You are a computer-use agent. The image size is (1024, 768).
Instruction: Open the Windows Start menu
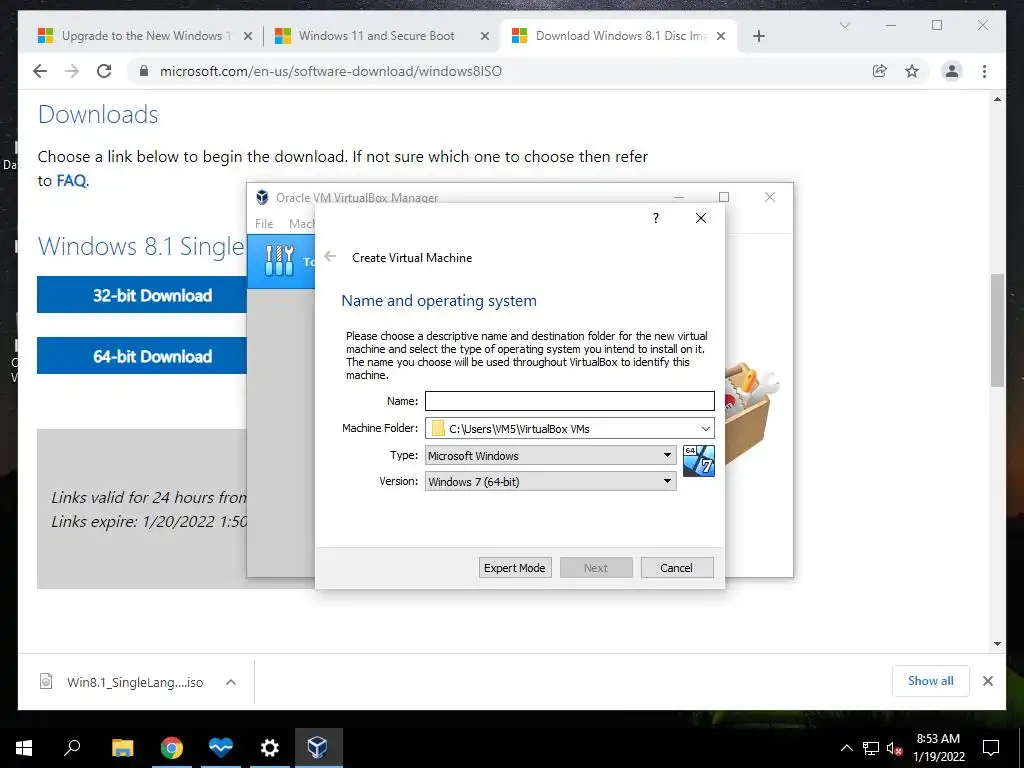[x=24, y=748]
